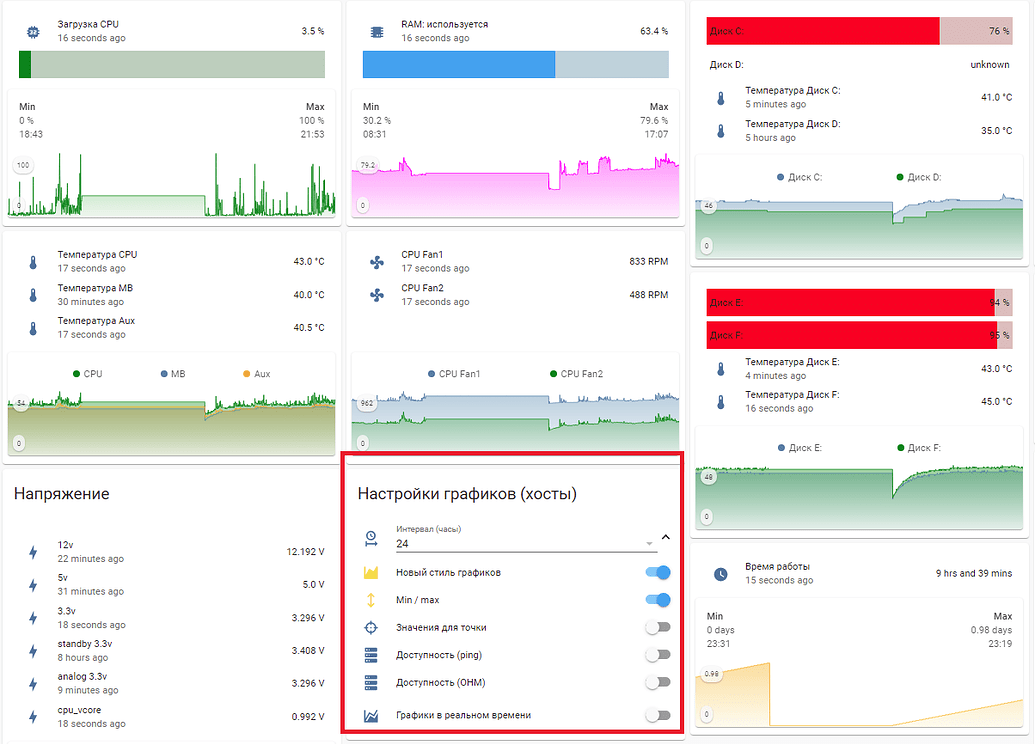Click the lightning icon next to 12v
This screenshot has width=1035, height=744.
pyautogui.click(x=32, y=551)
